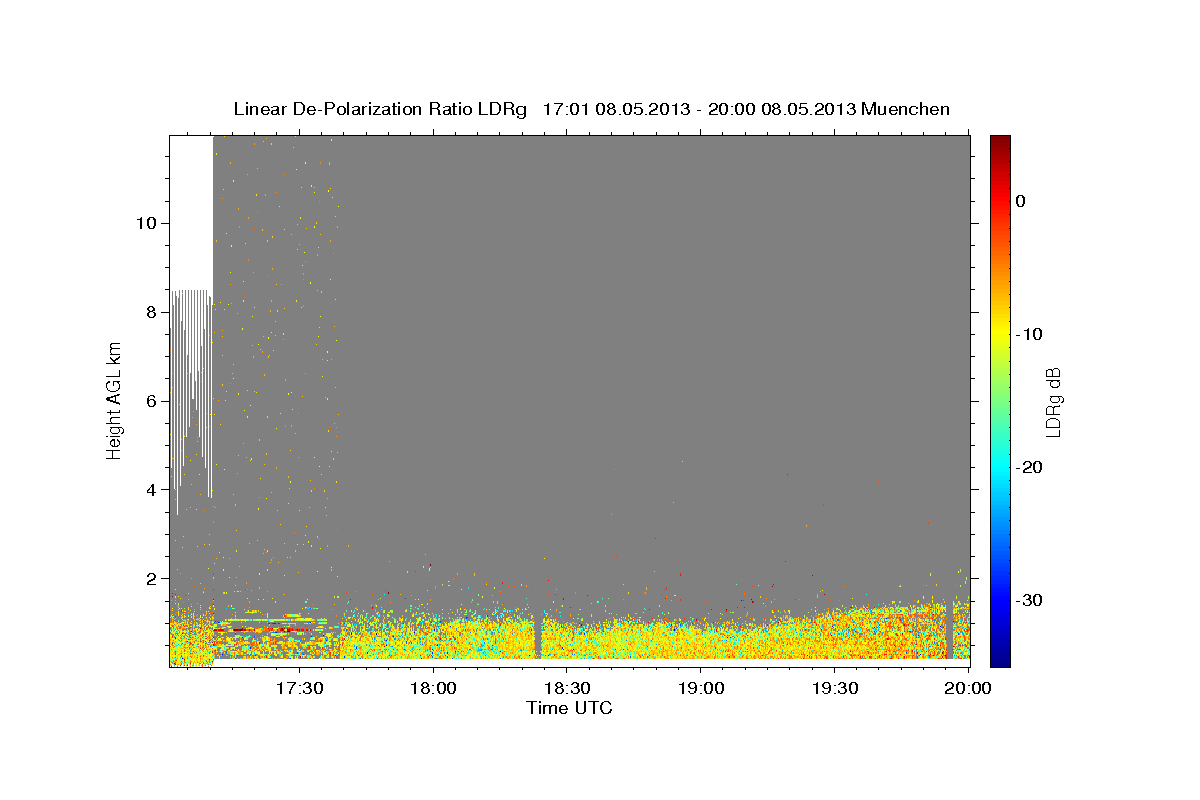
Task: Click the plot title 'Linear De-Polarization Ratio LDRg'
Action: 380,109
